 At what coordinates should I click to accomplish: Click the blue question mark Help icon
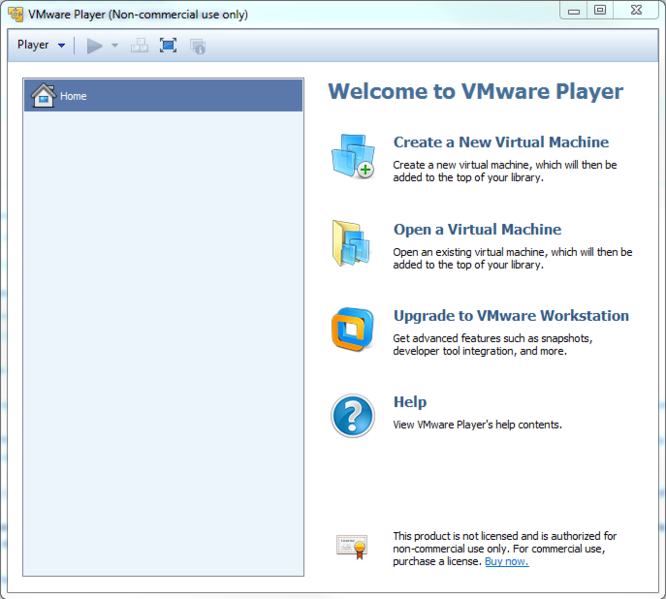[353, 416]
